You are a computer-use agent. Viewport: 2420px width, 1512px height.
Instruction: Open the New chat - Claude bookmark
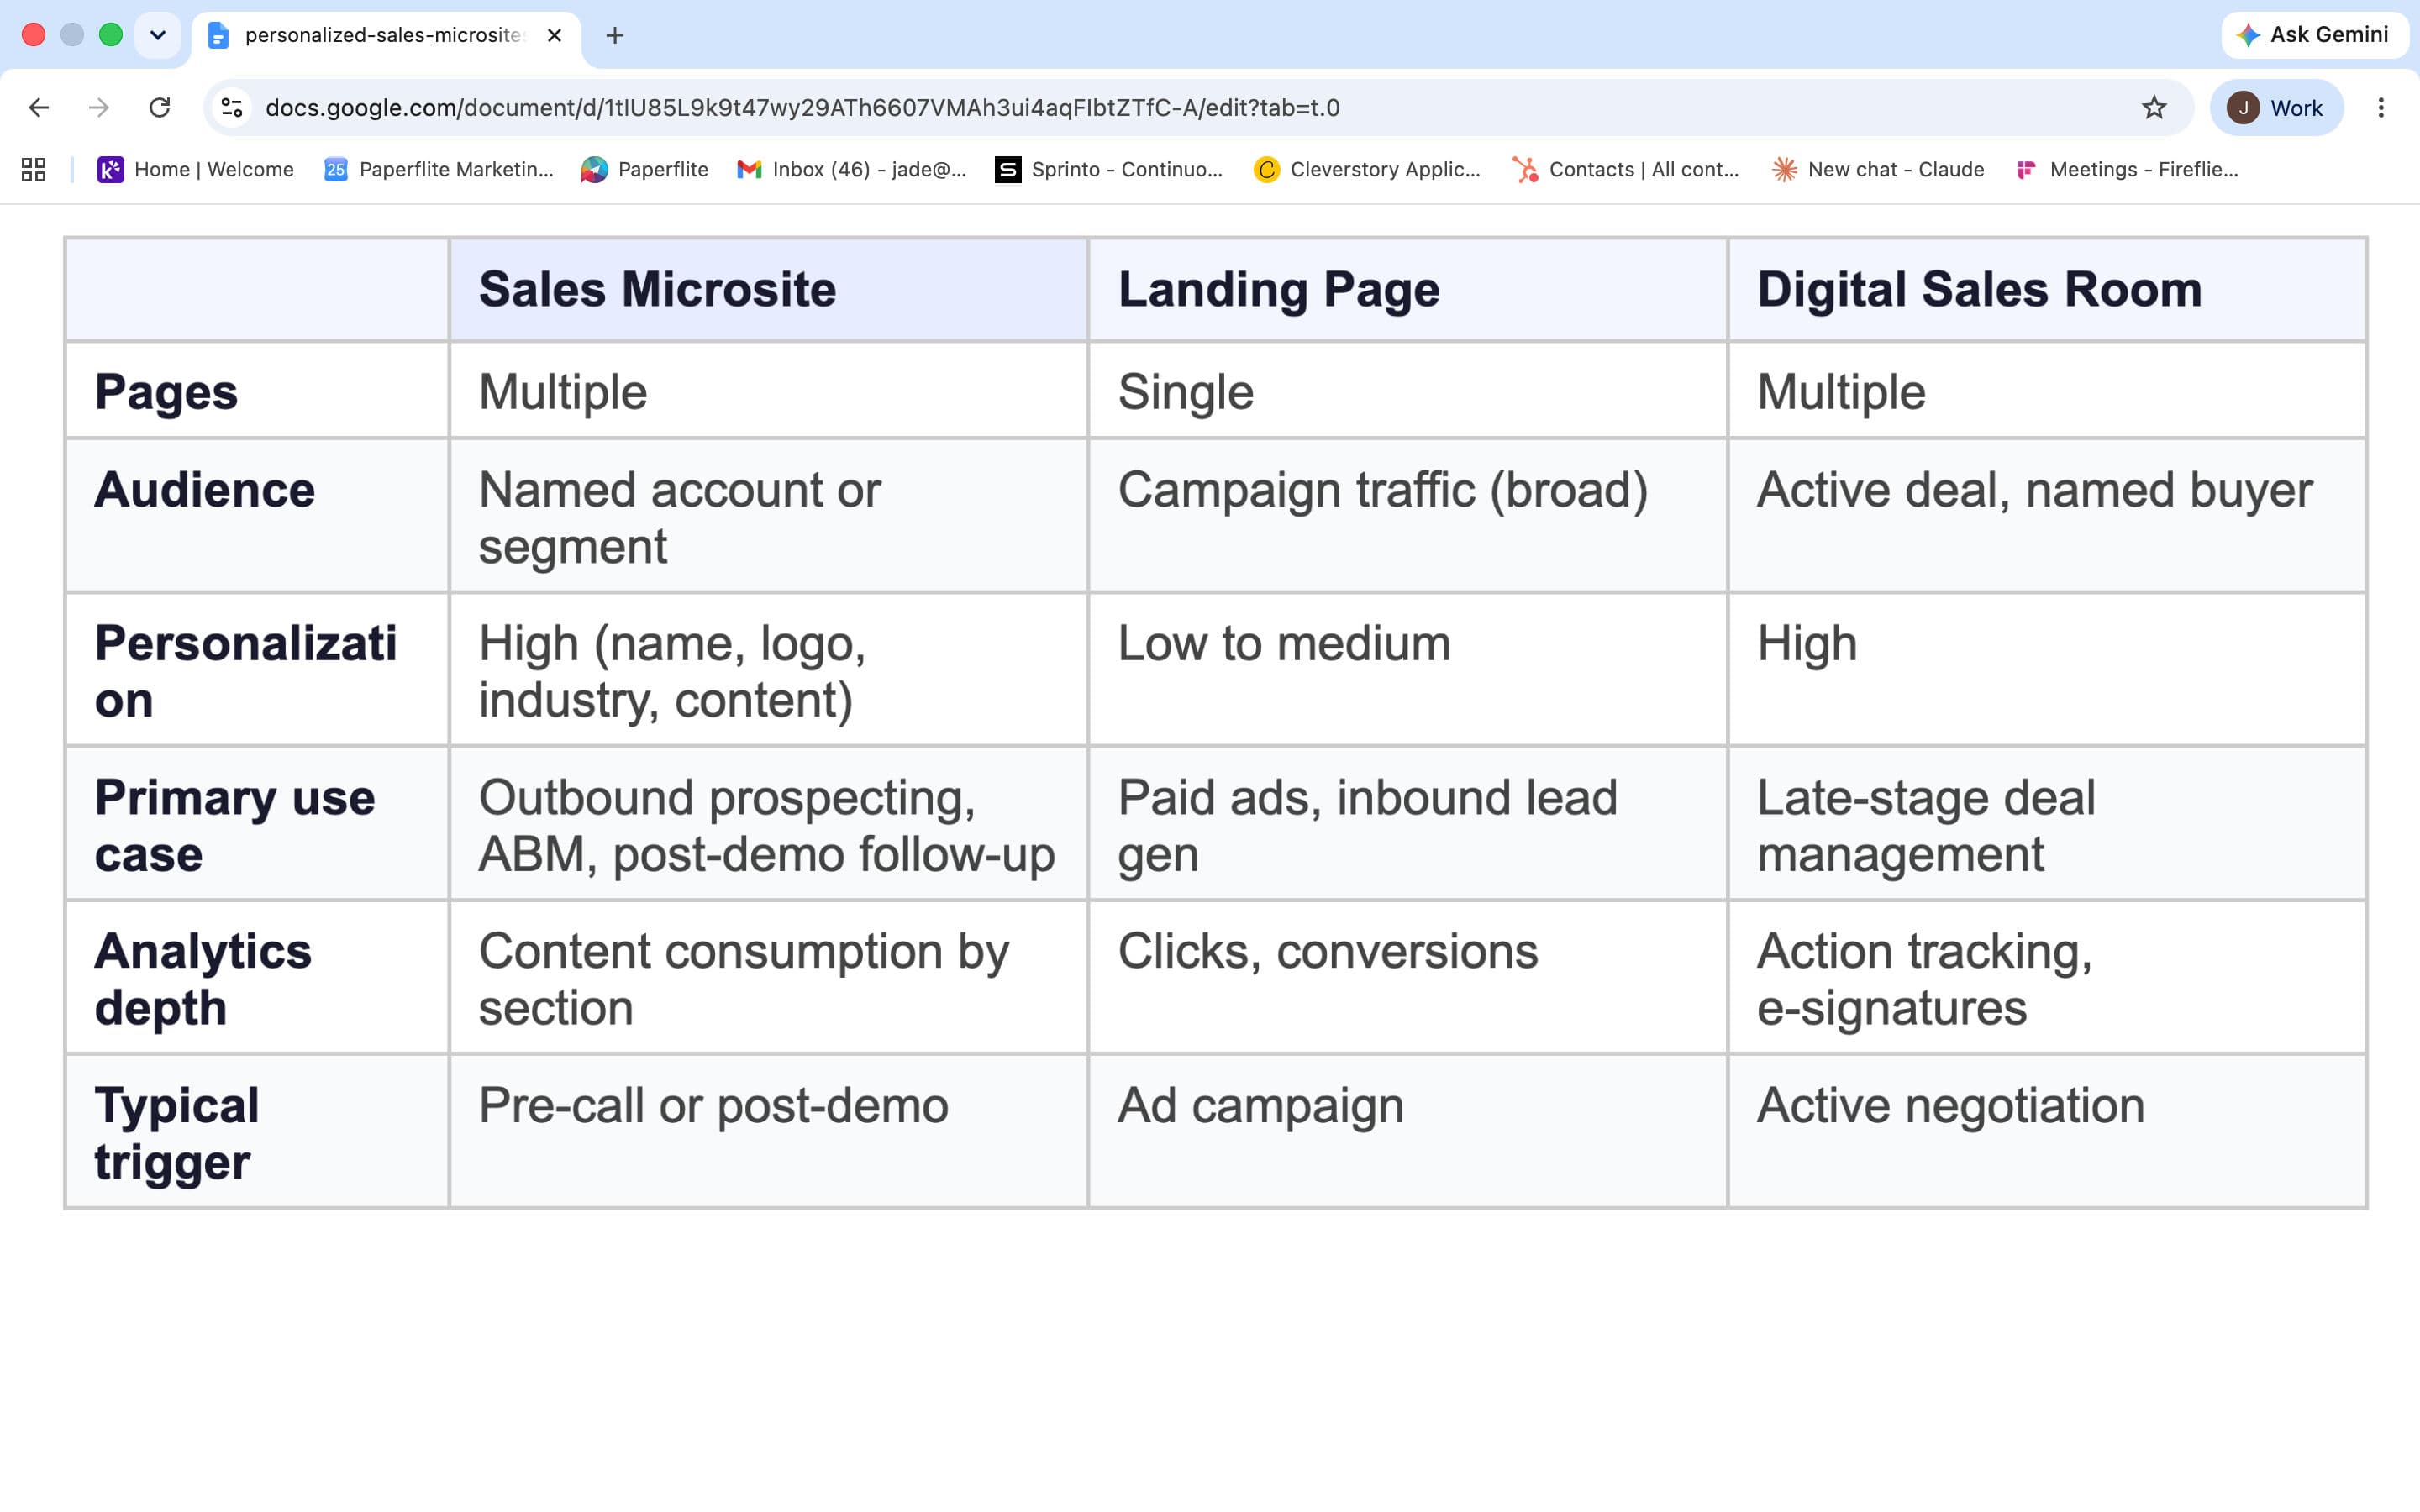(x=1878, y=170)
